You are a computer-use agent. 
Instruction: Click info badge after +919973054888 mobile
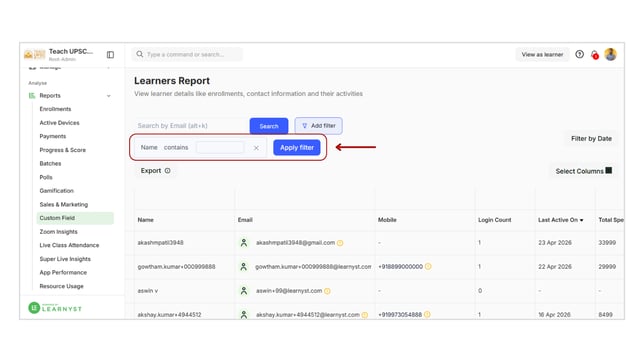point(427,315)
